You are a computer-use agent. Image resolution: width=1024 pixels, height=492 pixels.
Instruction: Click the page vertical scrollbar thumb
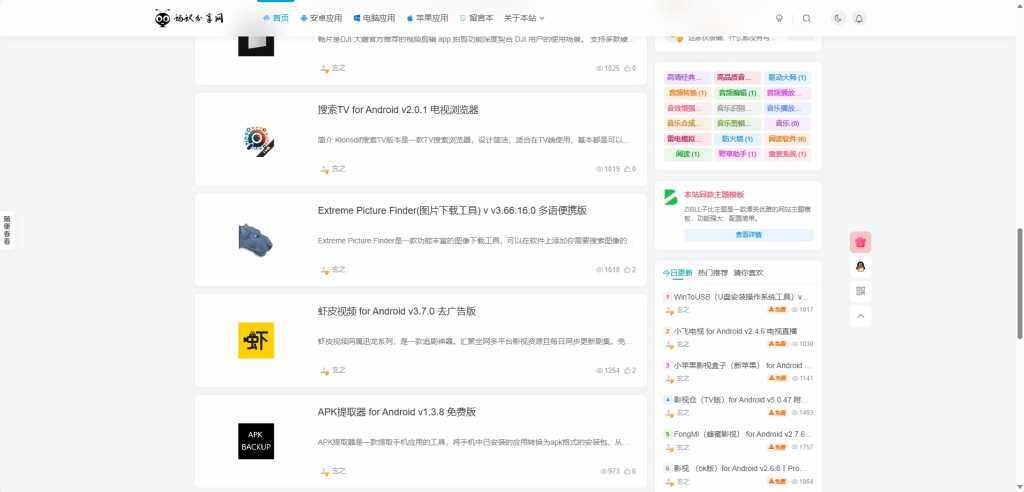1020,283
